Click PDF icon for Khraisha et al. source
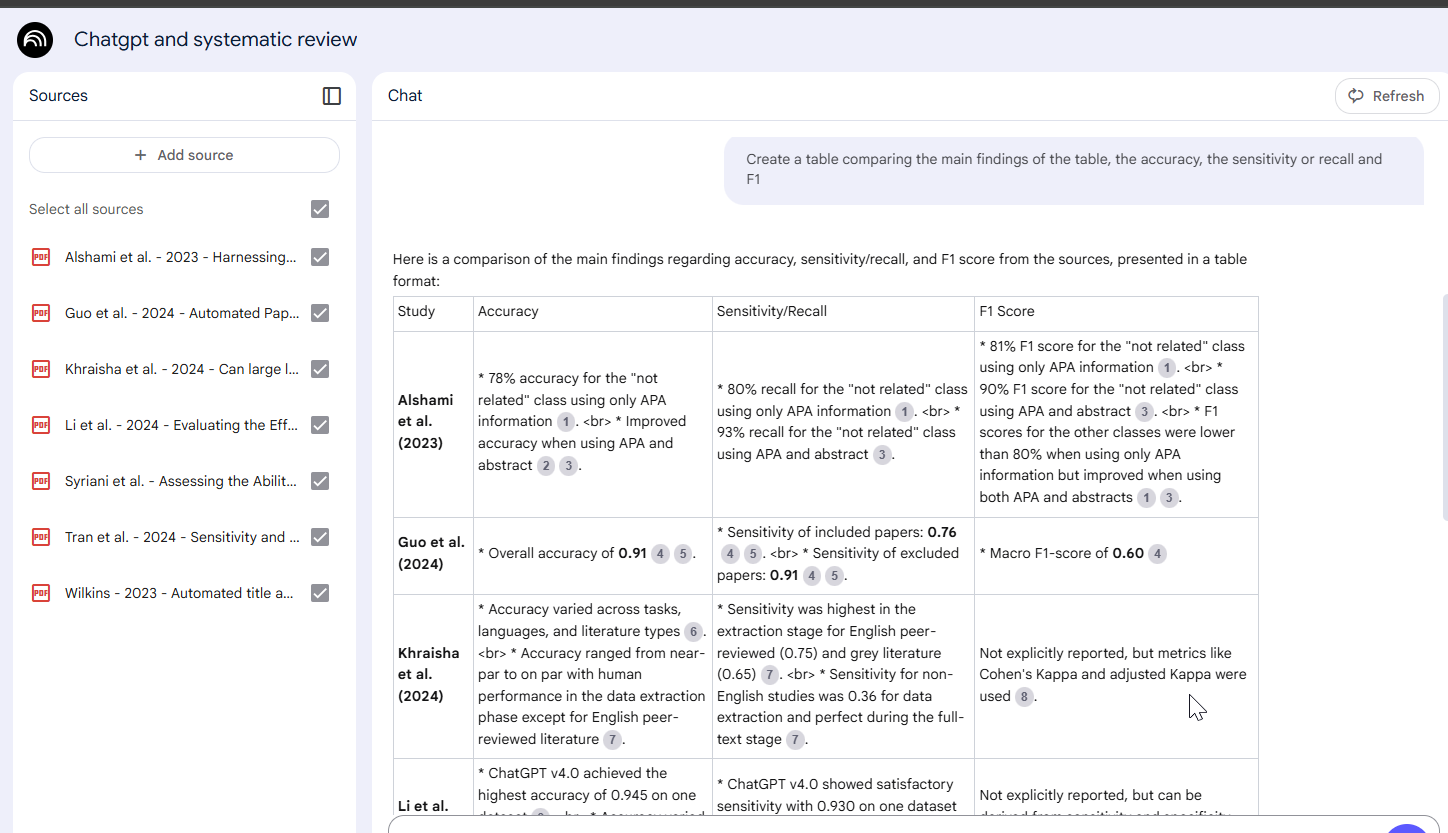Viewport: 1448px width, 833px height. 41,369
